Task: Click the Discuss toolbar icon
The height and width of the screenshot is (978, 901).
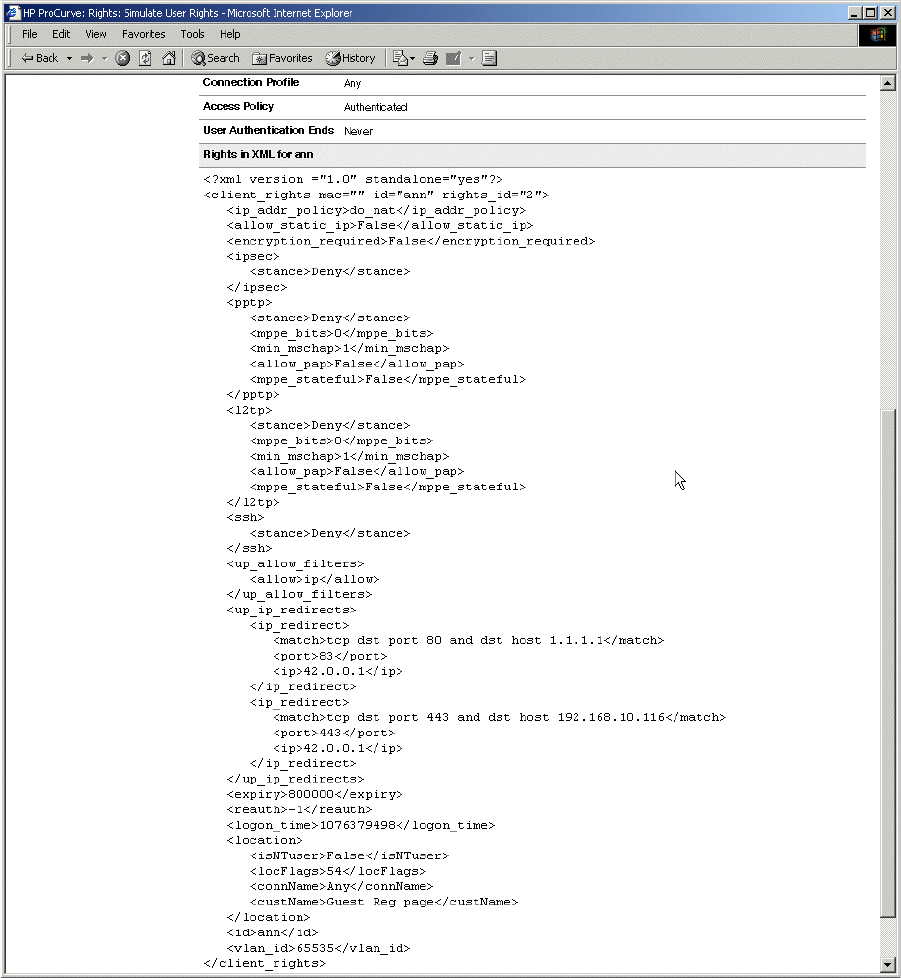Action: tap(489, 58)
